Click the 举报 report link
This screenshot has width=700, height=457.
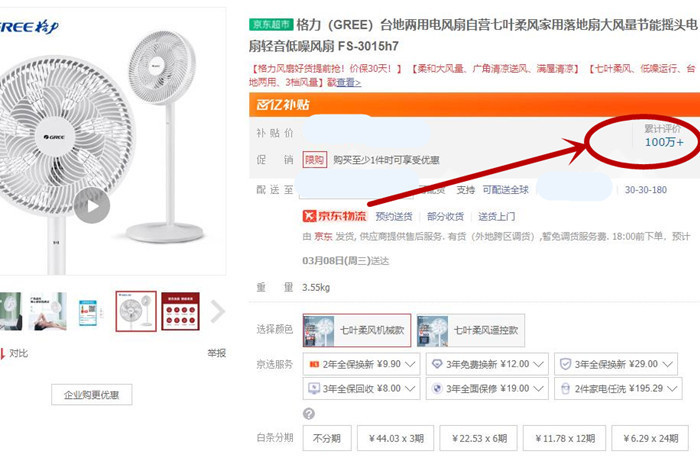pyautogui.click(x=217, y=353)
